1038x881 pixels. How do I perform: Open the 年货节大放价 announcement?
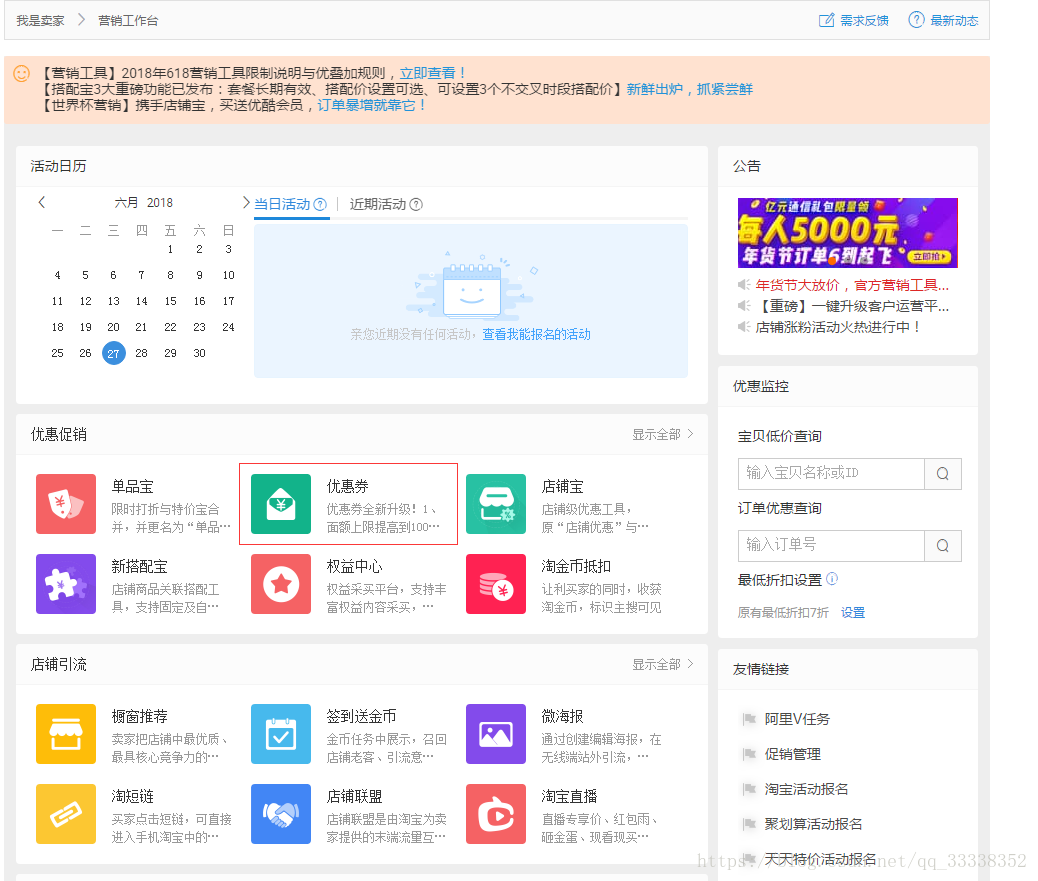(x=853, y=285)
